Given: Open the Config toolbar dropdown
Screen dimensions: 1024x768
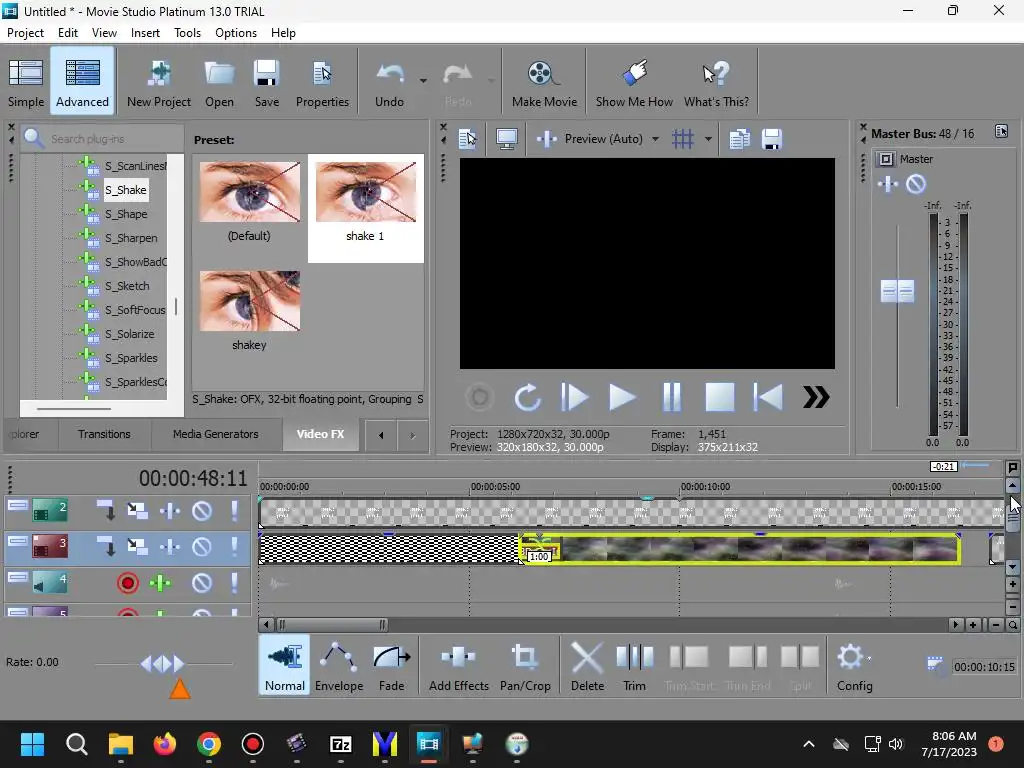Looking at the screenshot, I should (x=855, y=666).
